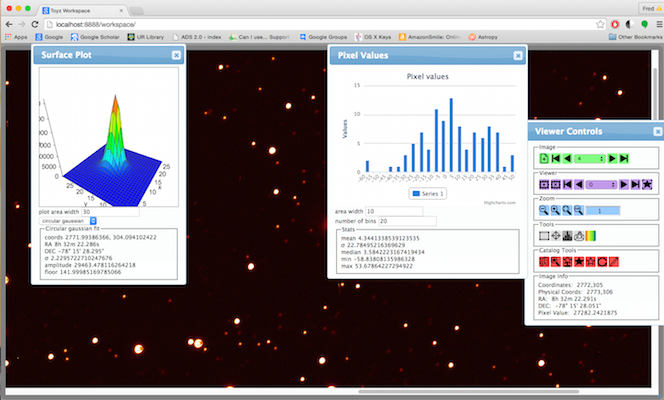The width and height of the screenshot is (664, 400).
Task: Open the image frame number dropdown
Action: point(590,158)
